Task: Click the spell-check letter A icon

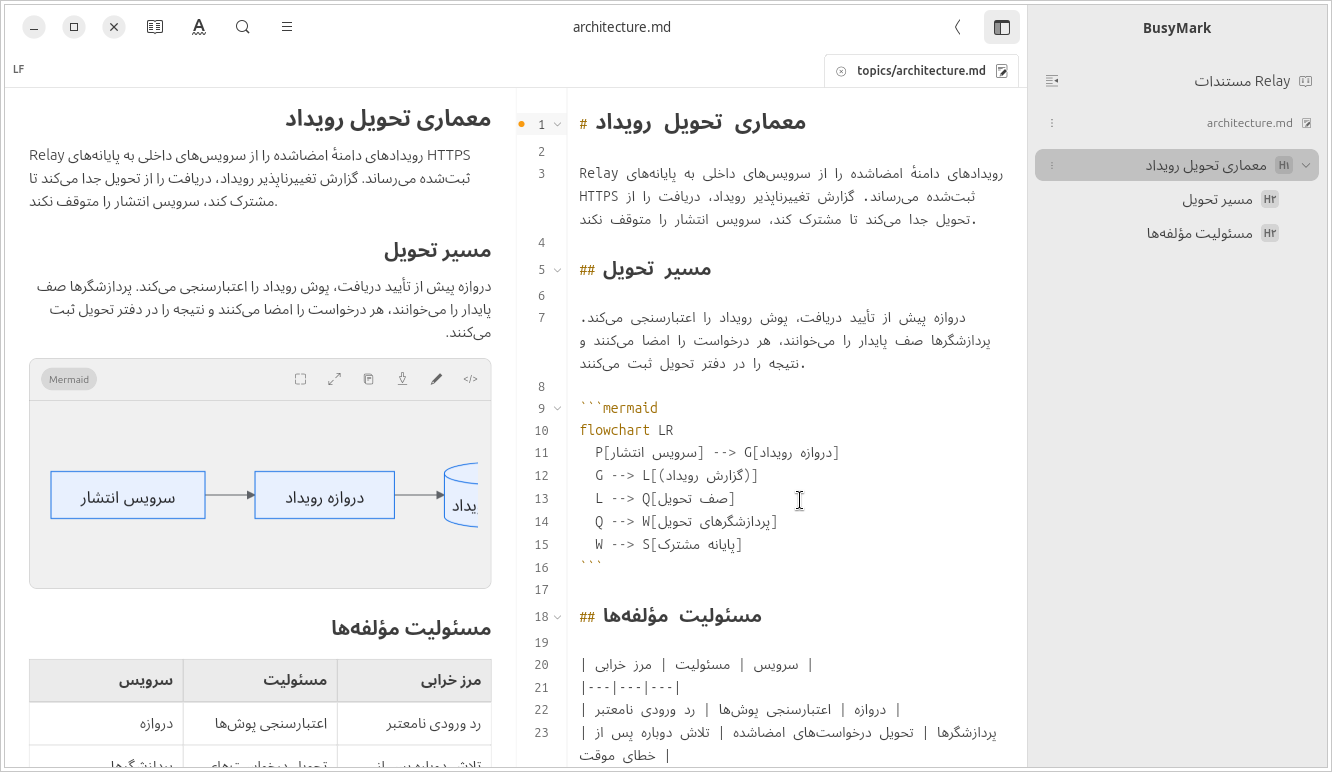Action: [199, 27]
